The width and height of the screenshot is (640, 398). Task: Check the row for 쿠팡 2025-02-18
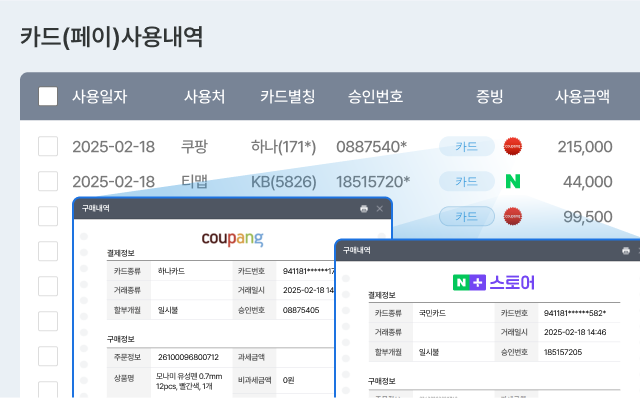[48, 146]
